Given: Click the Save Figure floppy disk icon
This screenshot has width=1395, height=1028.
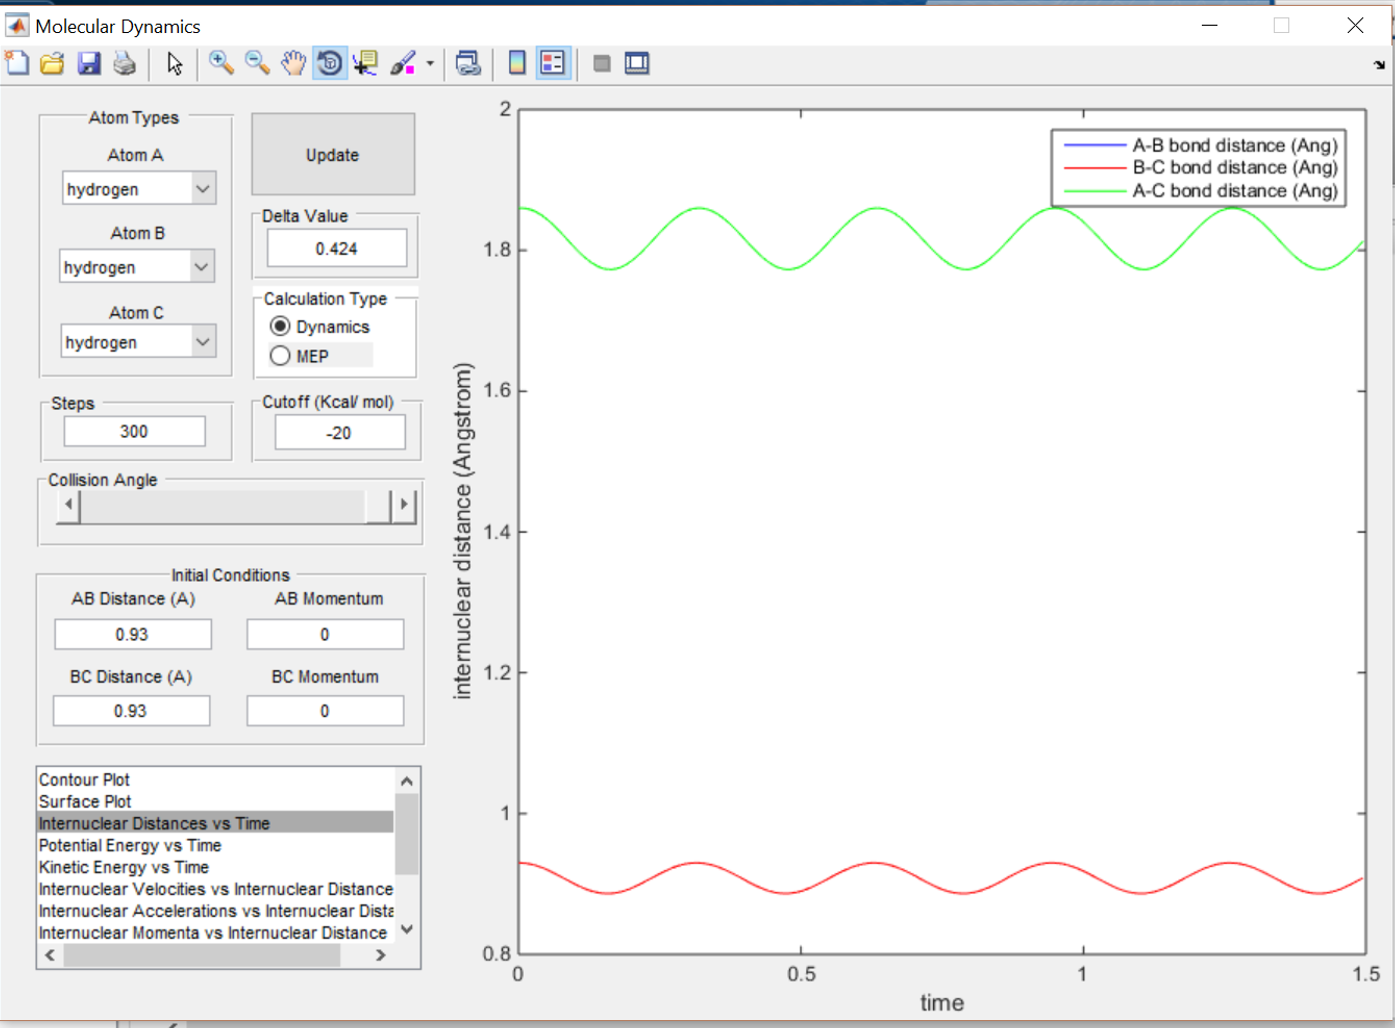Looking at the screenshot, I should pos(89,64).
